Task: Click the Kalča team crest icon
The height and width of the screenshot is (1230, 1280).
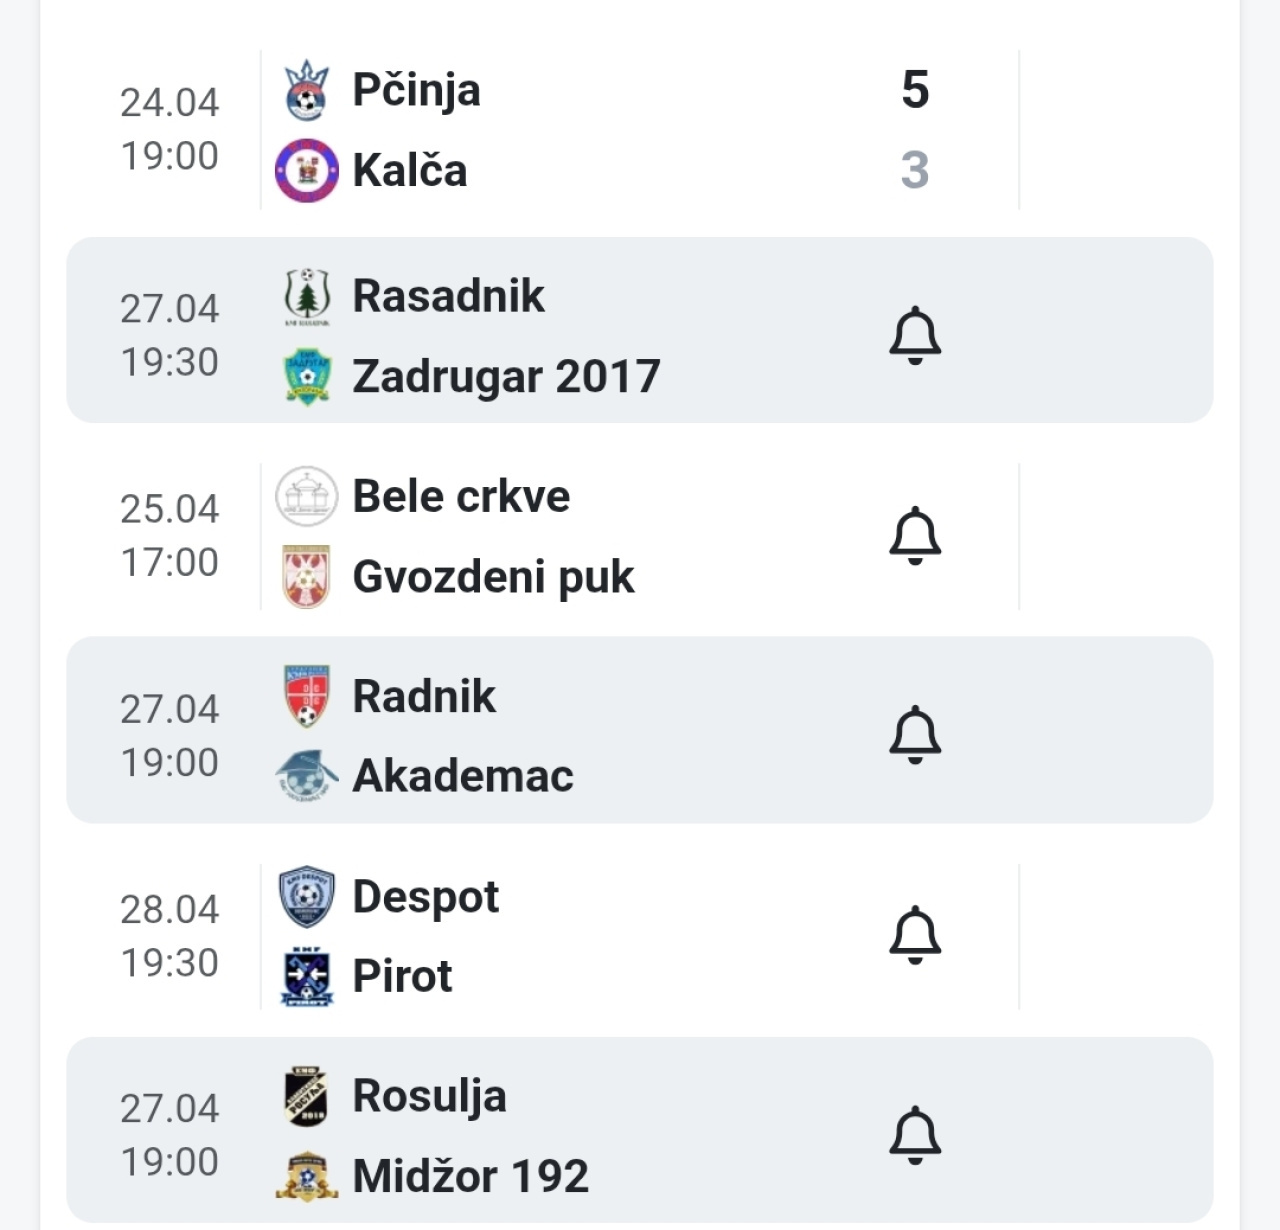Action: tap(306, 170)
